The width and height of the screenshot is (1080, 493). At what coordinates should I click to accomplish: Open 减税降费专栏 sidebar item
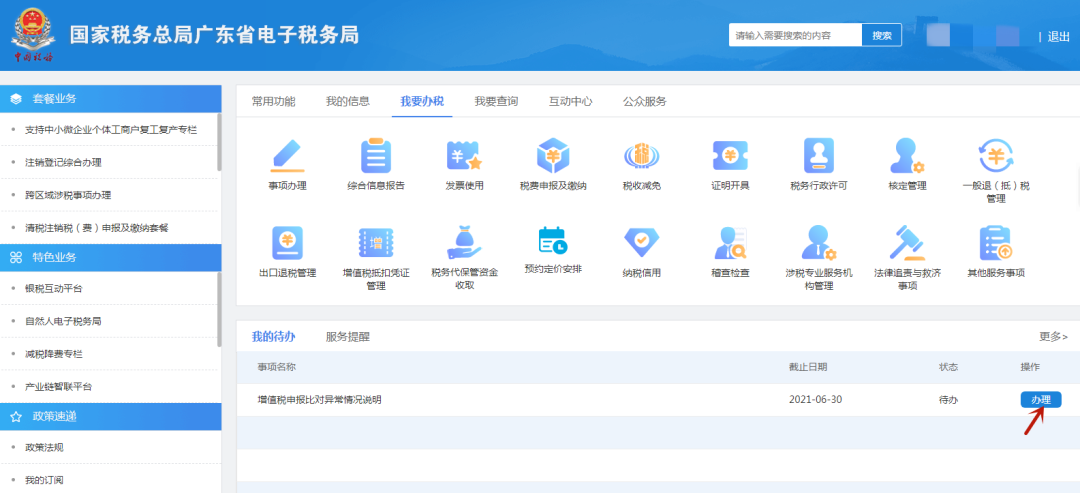click(54, 354)
